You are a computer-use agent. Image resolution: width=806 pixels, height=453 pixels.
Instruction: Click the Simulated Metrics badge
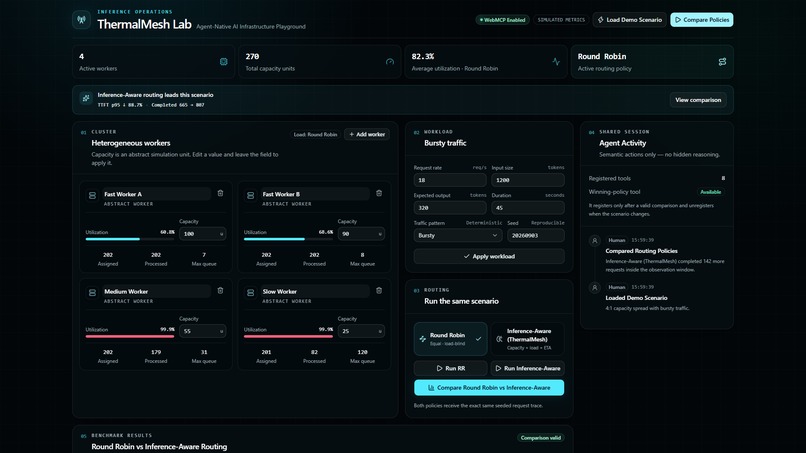[x=561, y=20]
